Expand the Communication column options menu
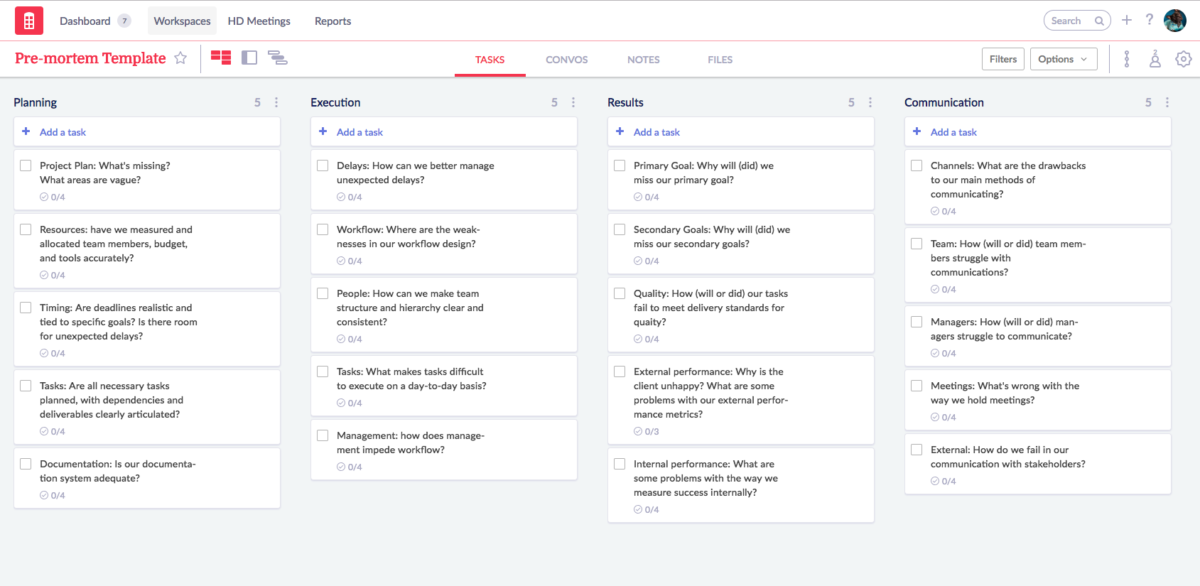The width and height of the screenshot is (1200, 586). pyautogui.click(x=1167, y=102)
